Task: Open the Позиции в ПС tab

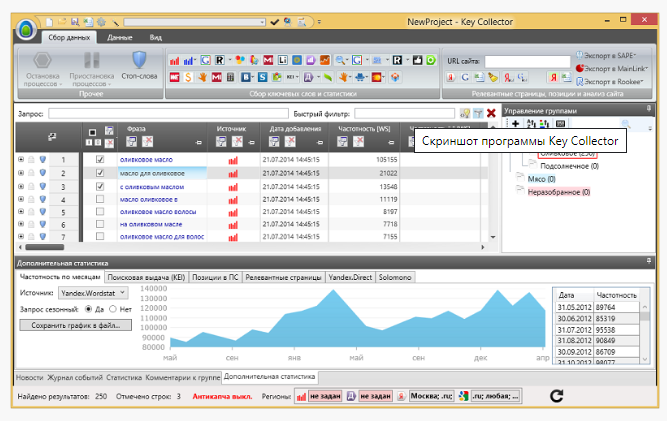Action: tap(215, 277)
